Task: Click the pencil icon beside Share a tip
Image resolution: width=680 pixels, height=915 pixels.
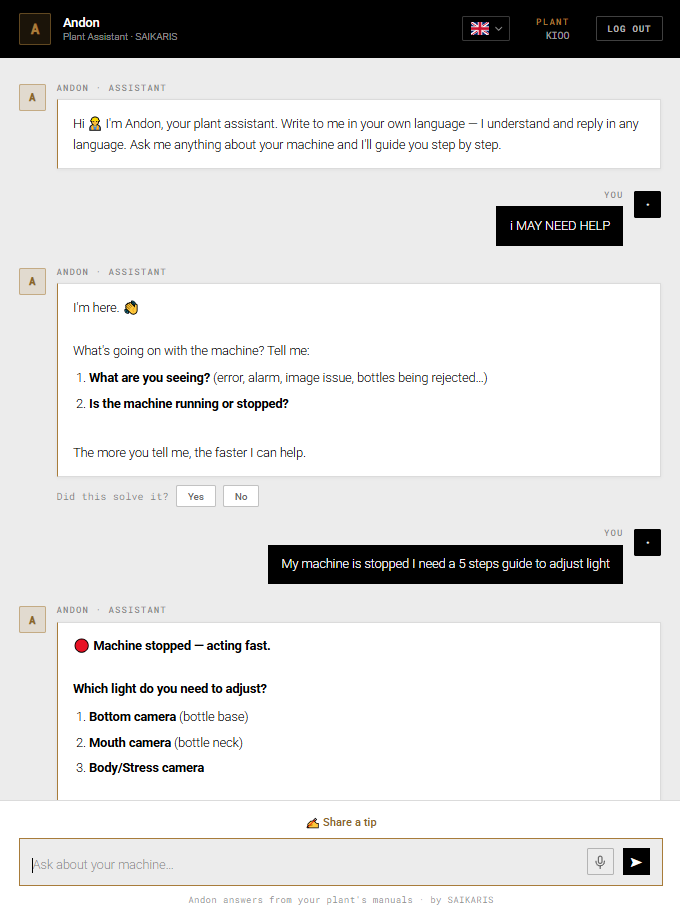Action: pyautogui.click(x=313, y=823)
